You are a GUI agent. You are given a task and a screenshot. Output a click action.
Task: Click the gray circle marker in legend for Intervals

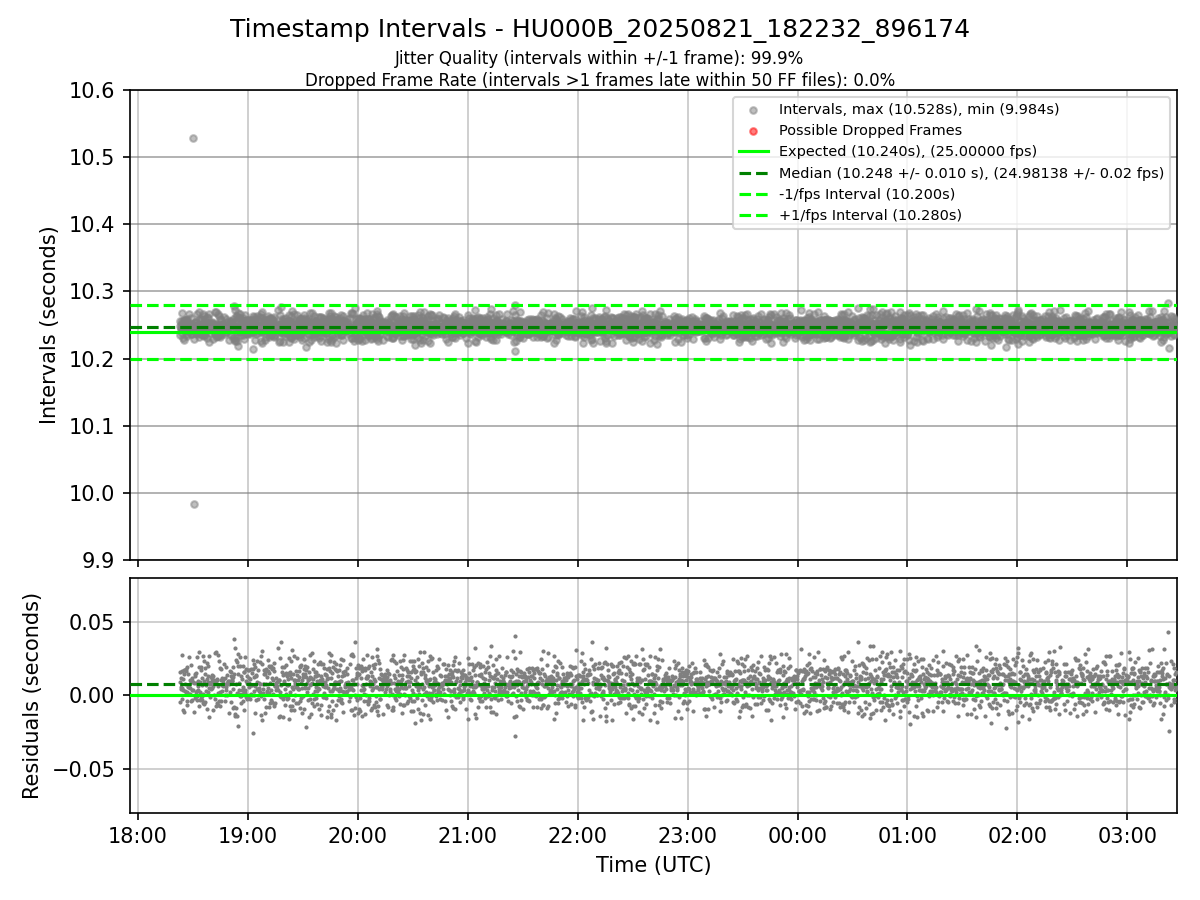[753, 110]
